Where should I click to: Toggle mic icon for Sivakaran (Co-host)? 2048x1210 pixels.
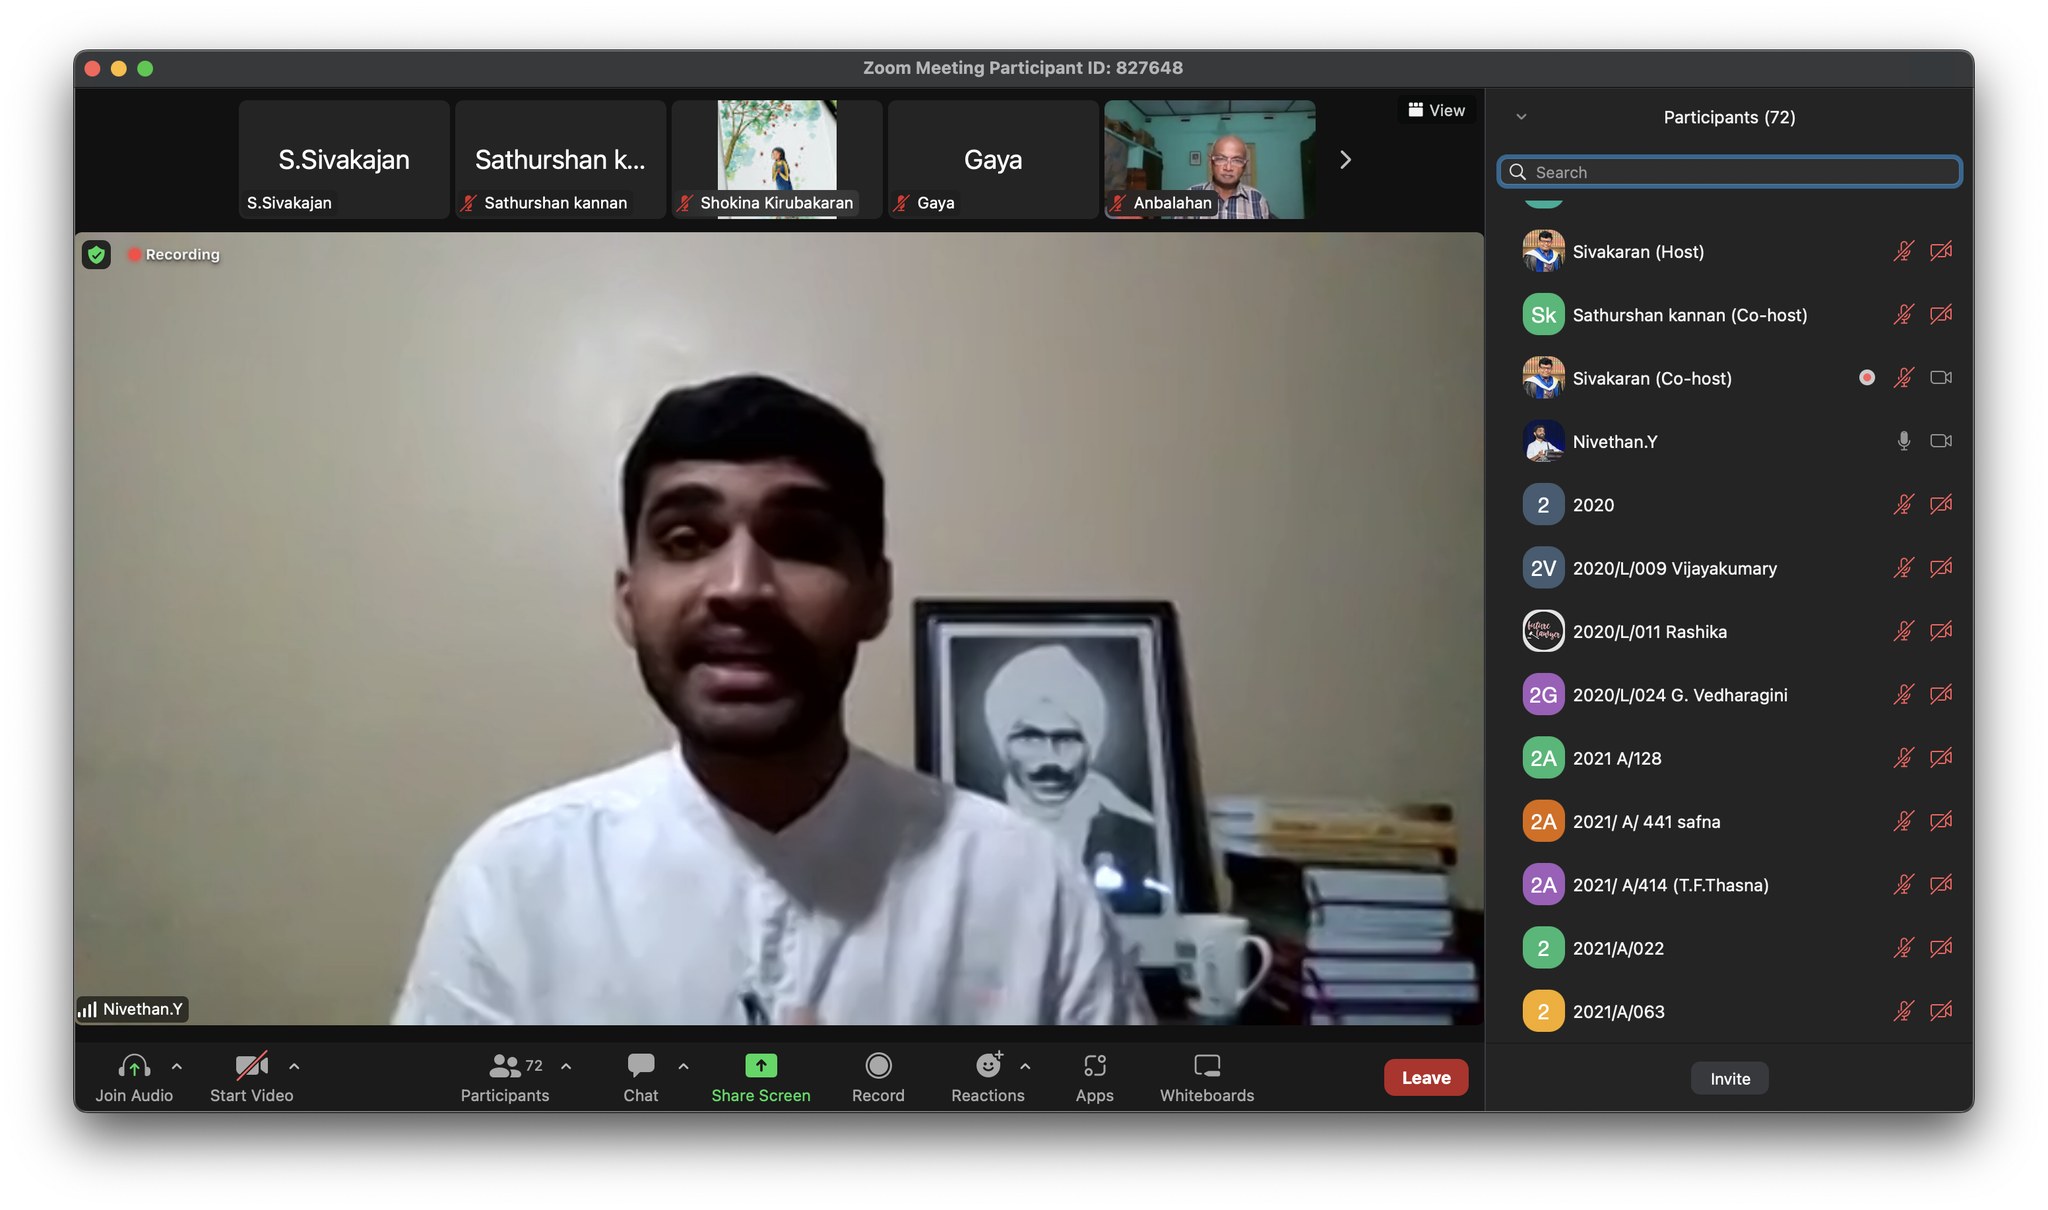pos(1903,378)
